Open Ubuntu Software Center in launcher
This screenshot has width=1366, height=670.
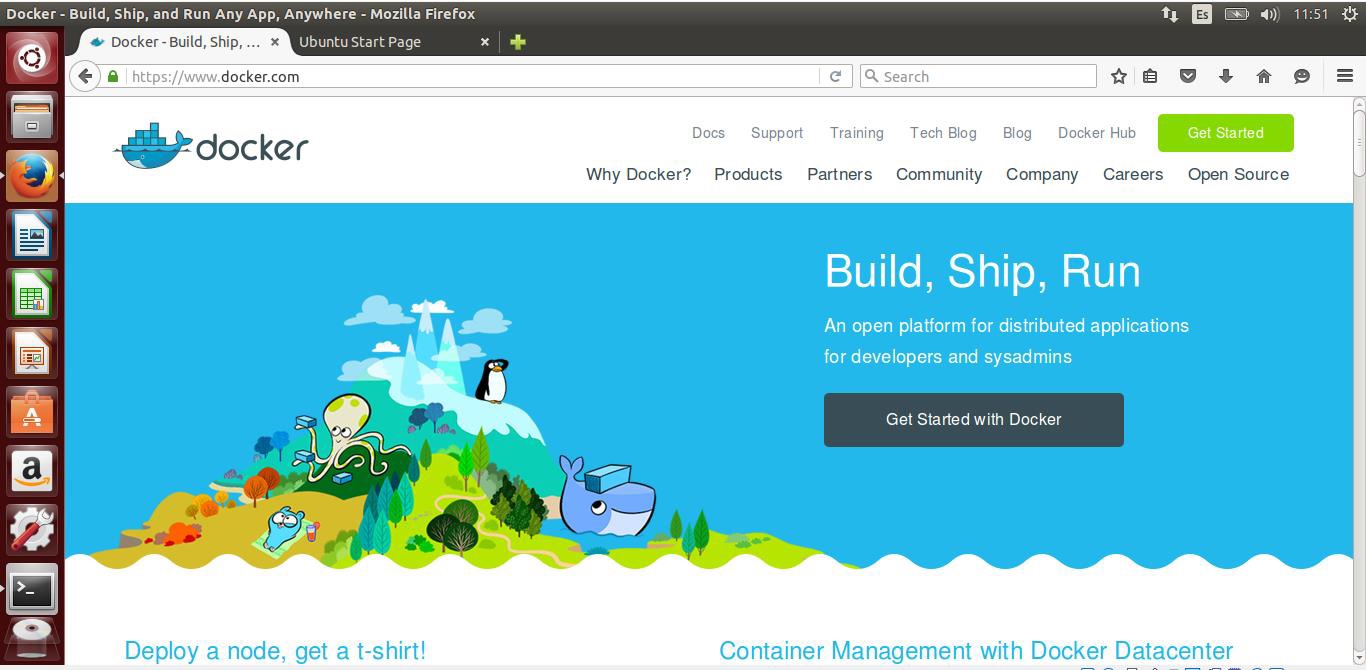click(x=32, y=413)
